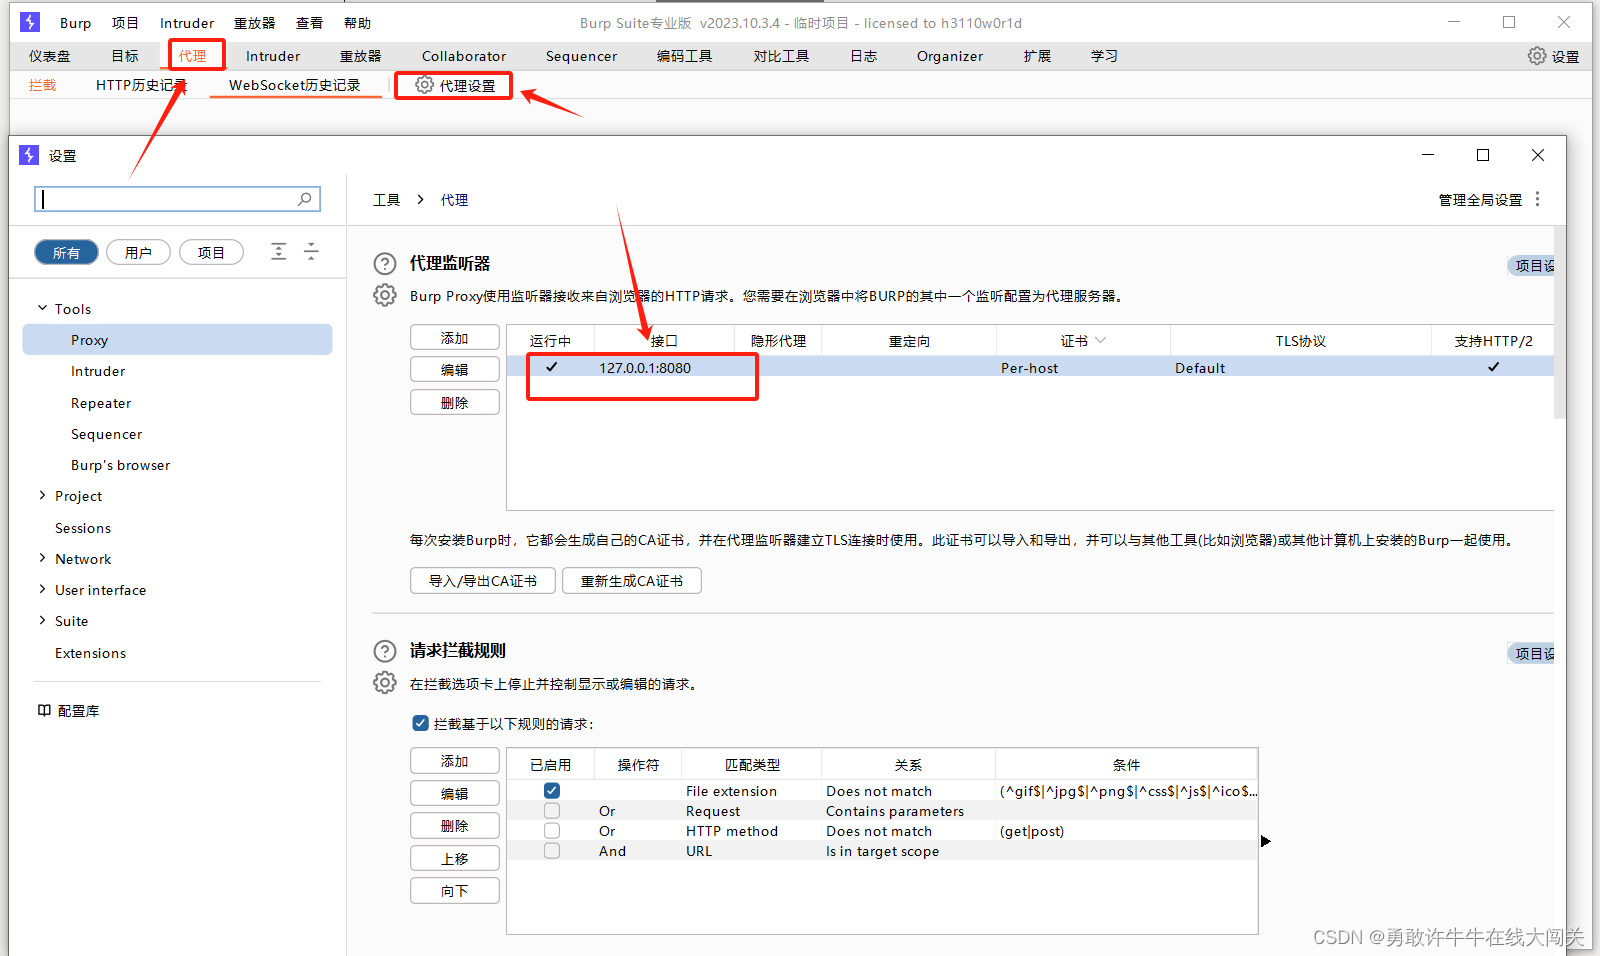1600x956 pixels.
Task: Click the Burp Suite logo icon in title bar
Action: (x=30, y=21)
